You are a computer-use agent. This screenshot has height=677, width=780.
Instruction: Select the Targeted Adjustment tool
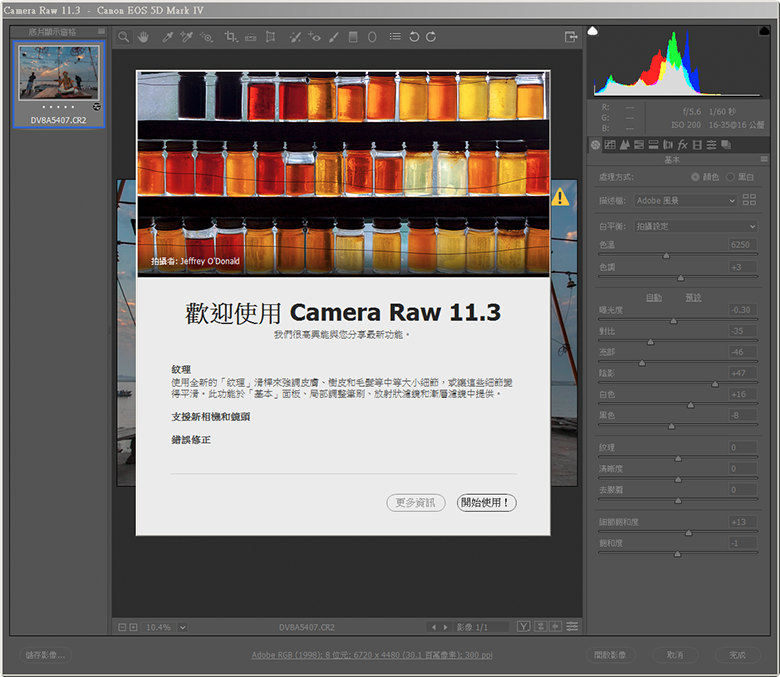tap(206, 37)
